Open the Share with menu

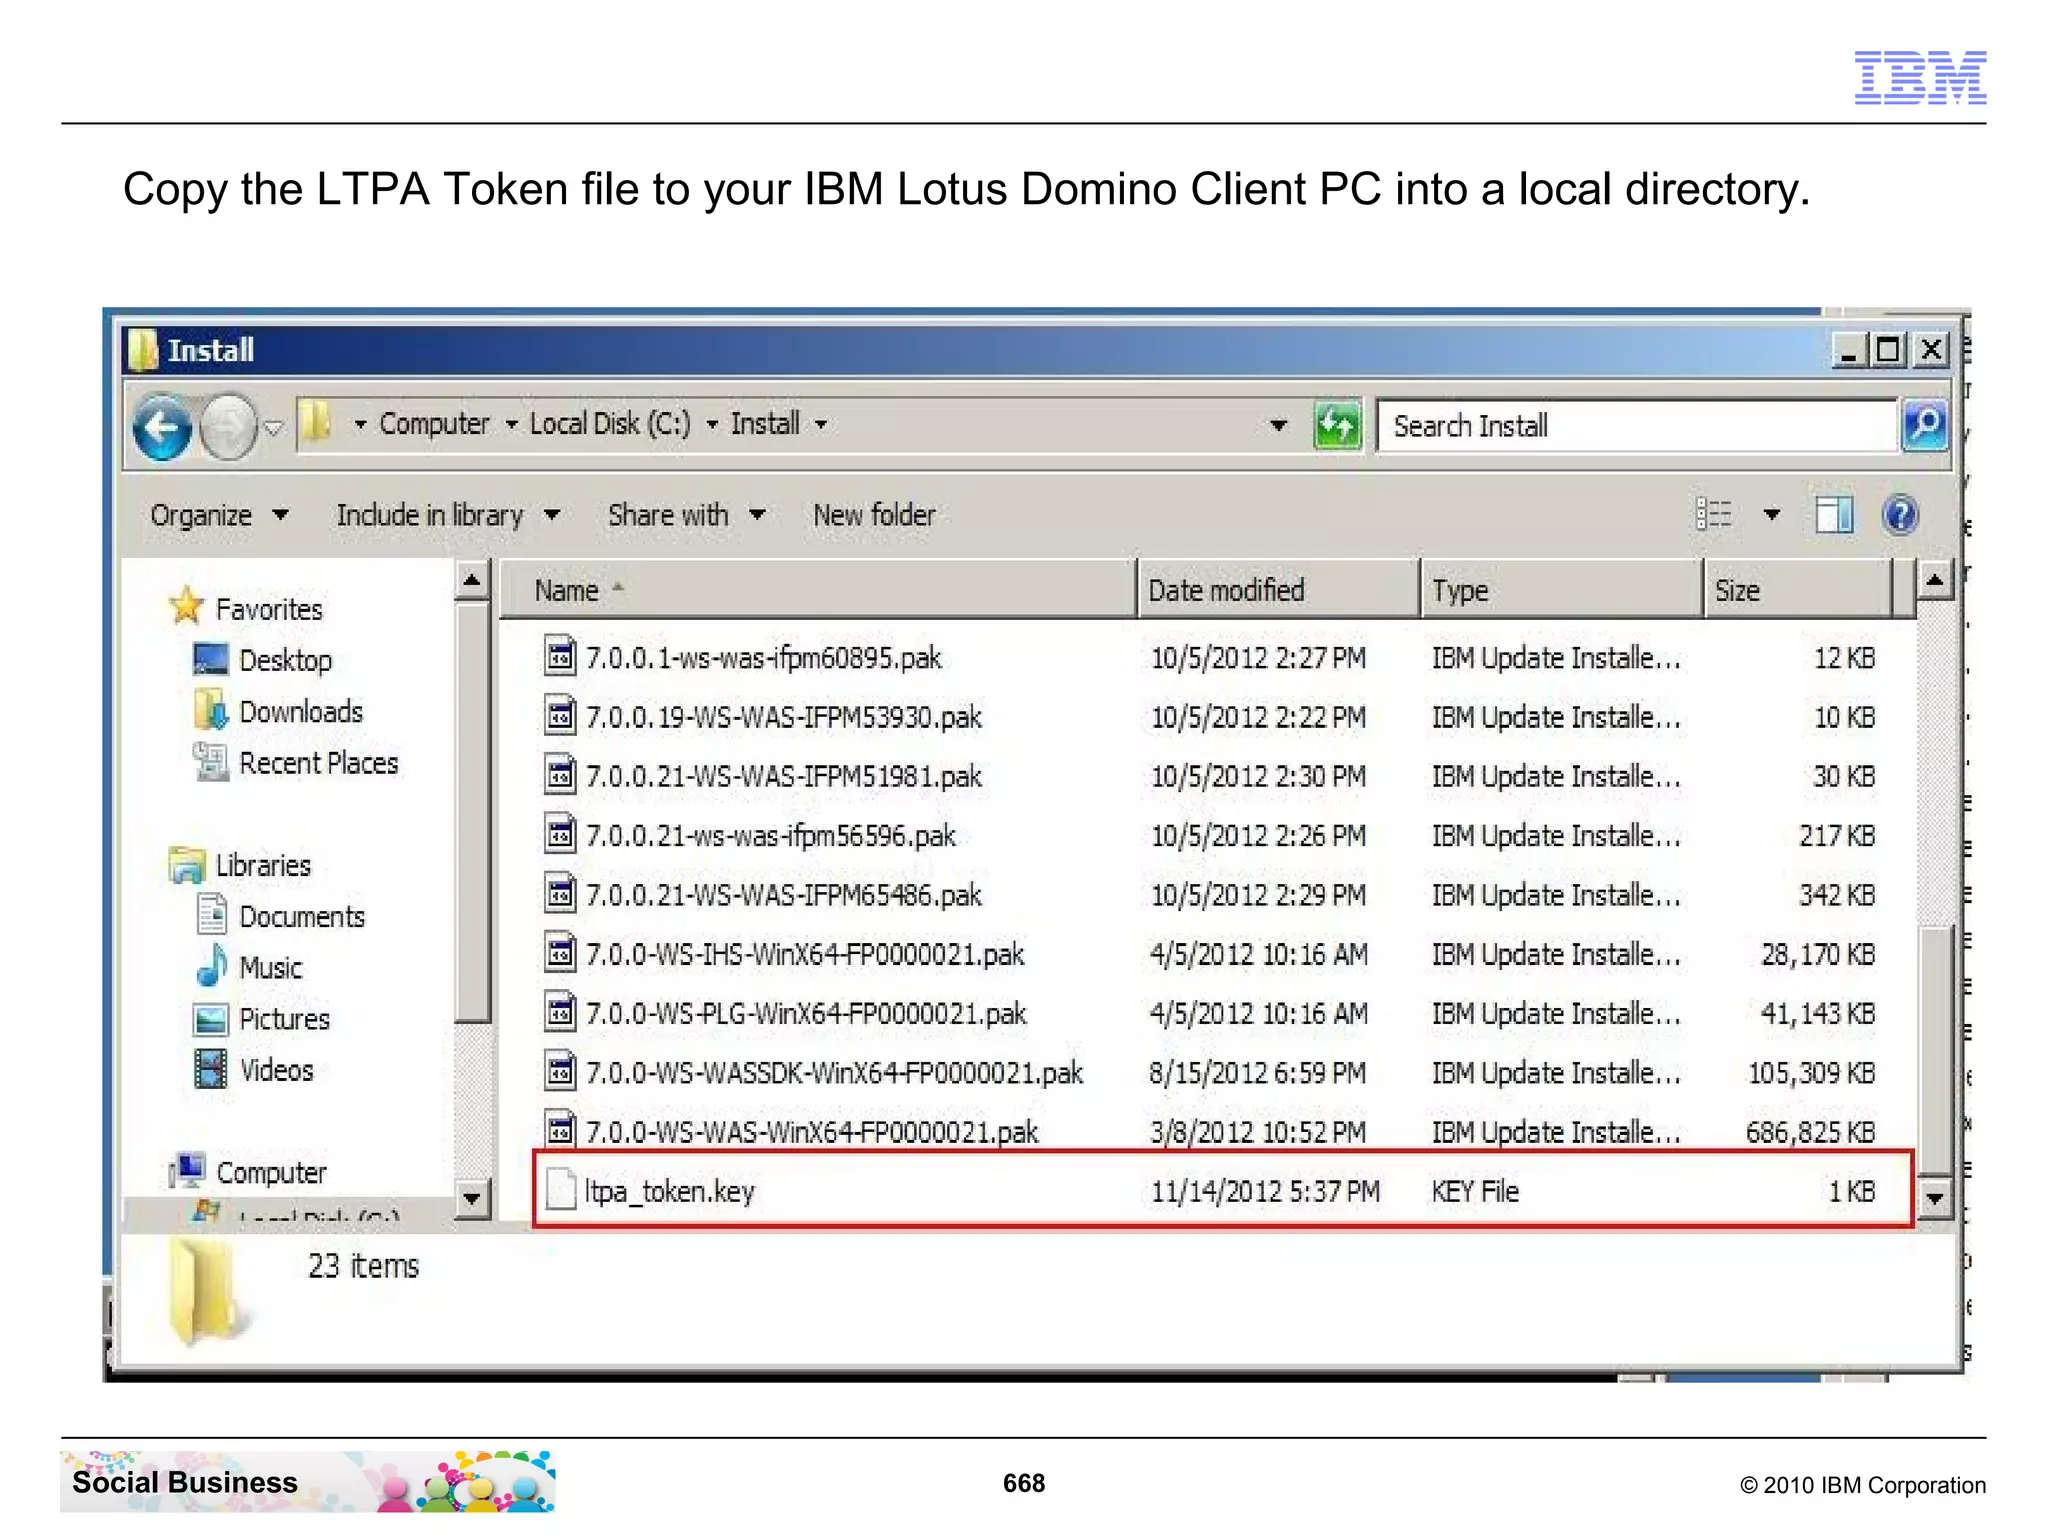pyautogui.click(x=687, y=515)
